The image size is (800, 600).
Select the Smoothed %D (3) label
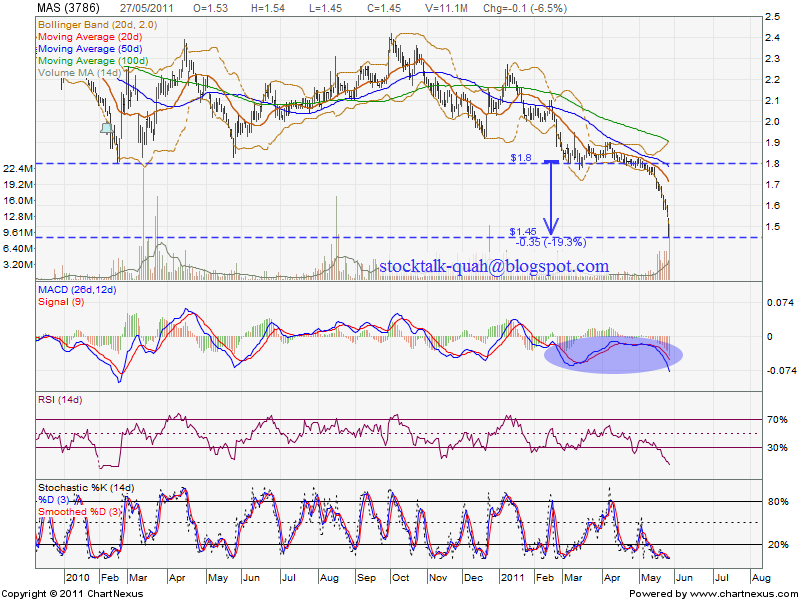79,511
